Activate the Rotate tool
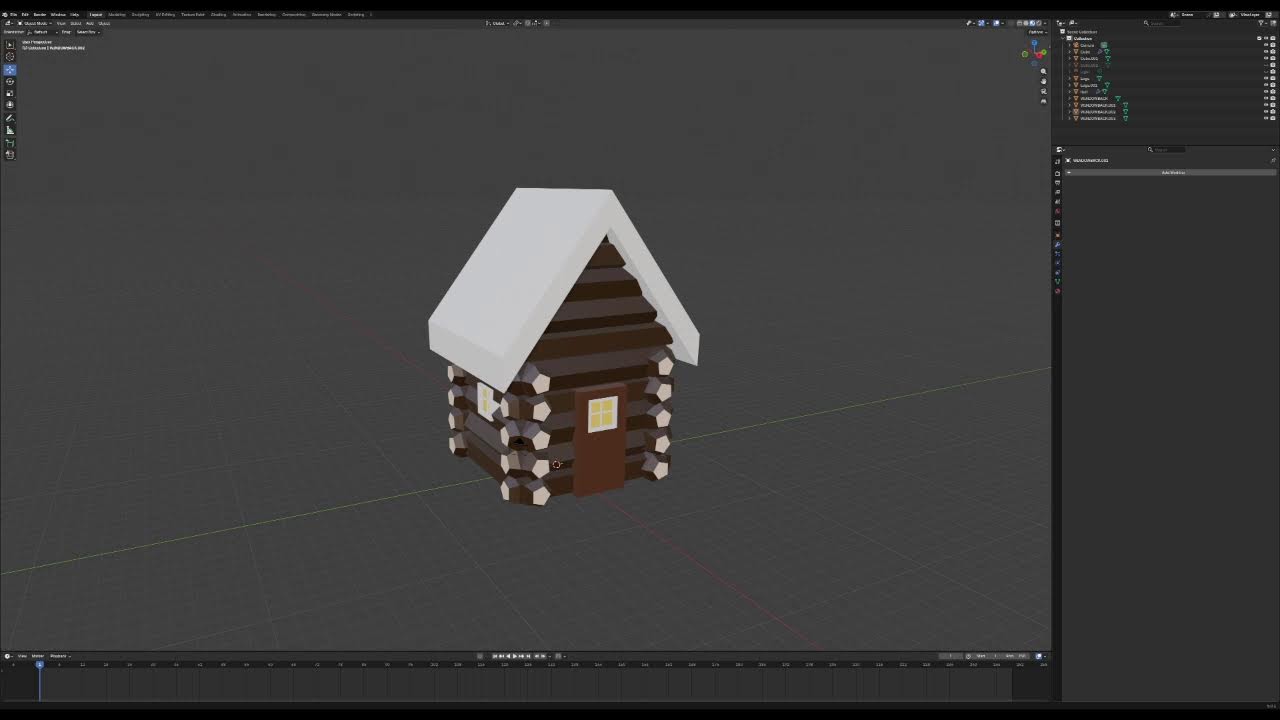1280x720 pixels. (10, 82)
